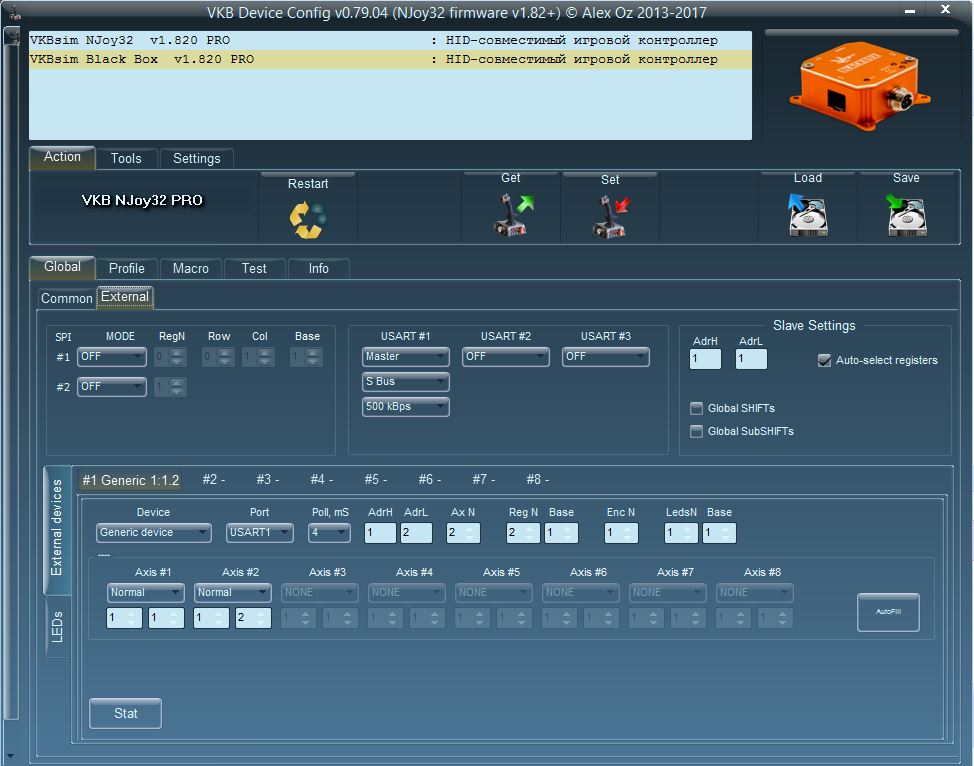Click the Stat button
The image size is (974, 766).
[x=125, y=713]
